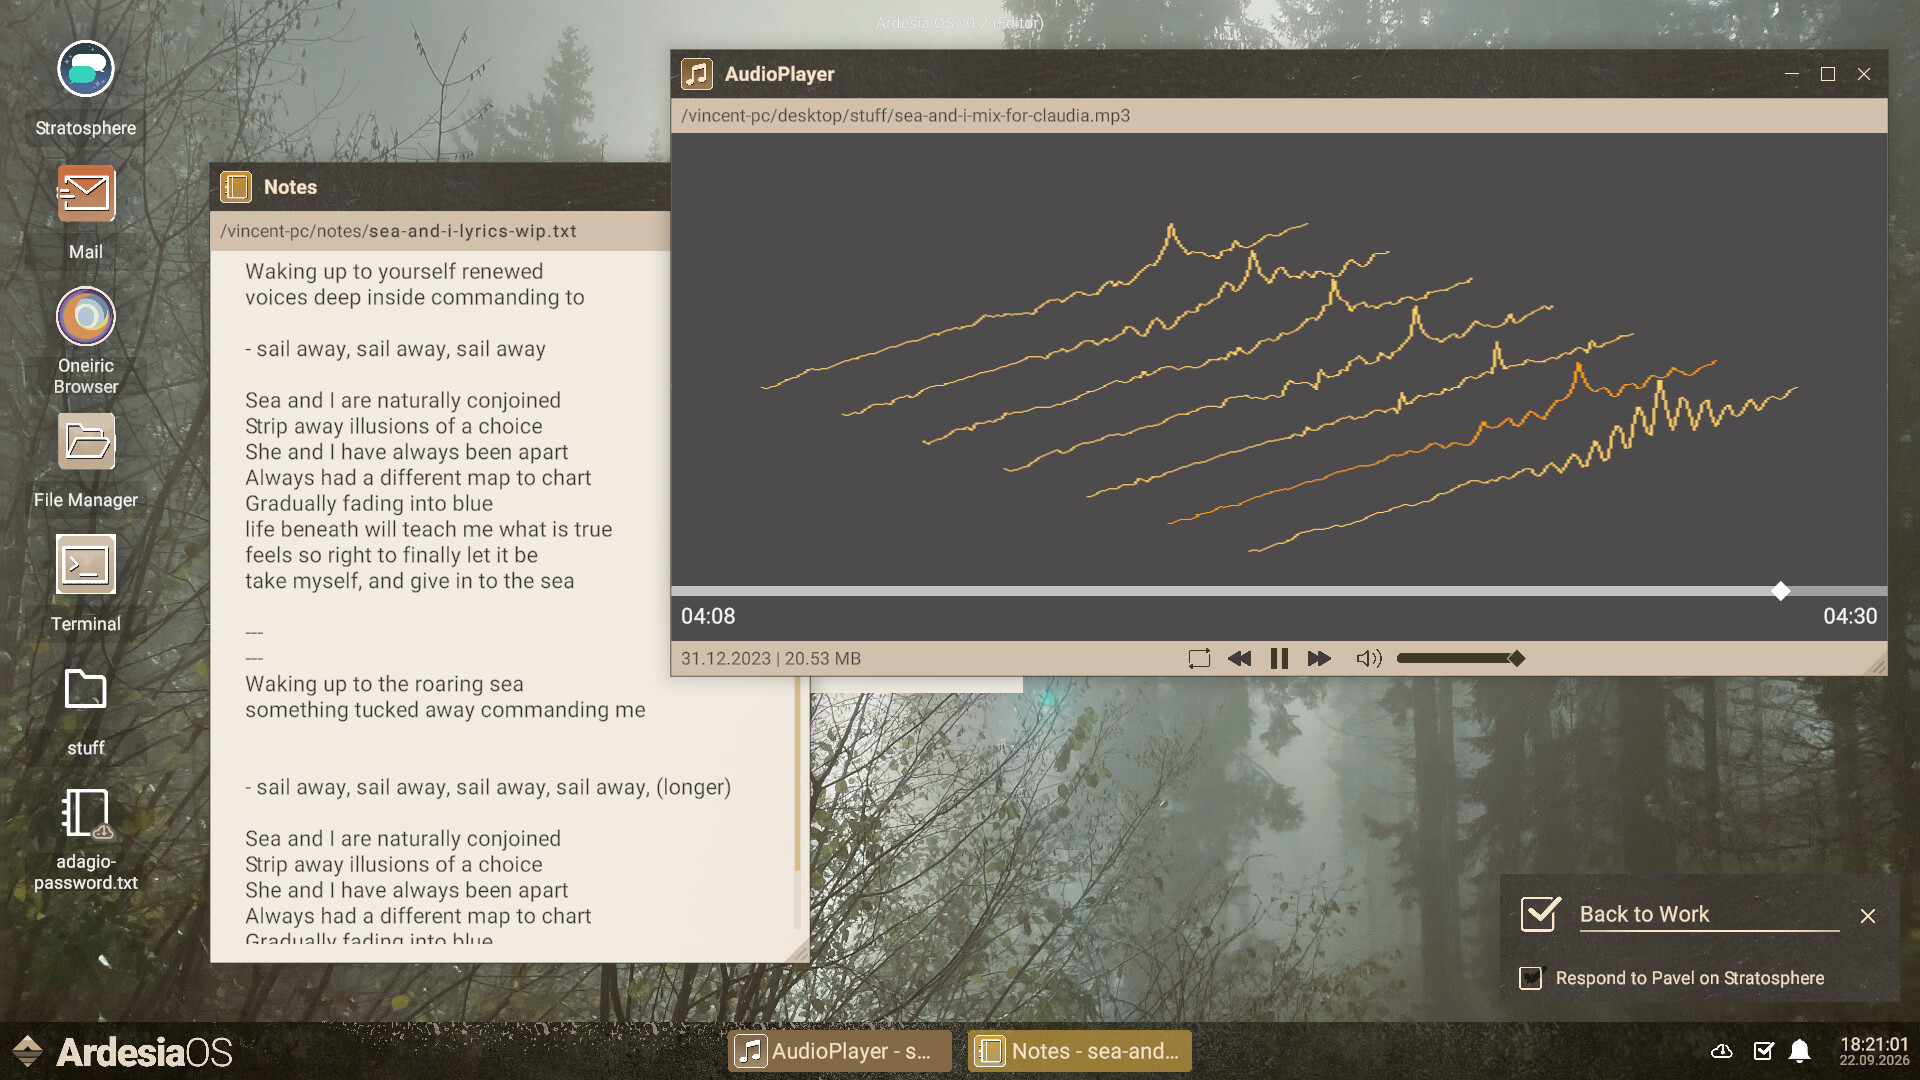Launch the Mail application
Screen dimensions: 1920x1080
click(x=85, y=194)
